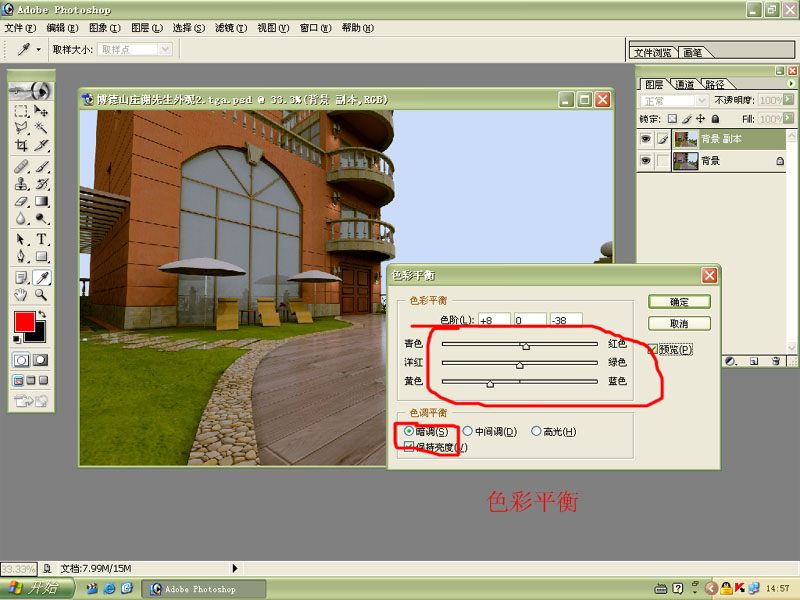The width and height of the screenshot is (800, 600).
Task: Select the Rectangle shape tool
Action: click(41, 256)
